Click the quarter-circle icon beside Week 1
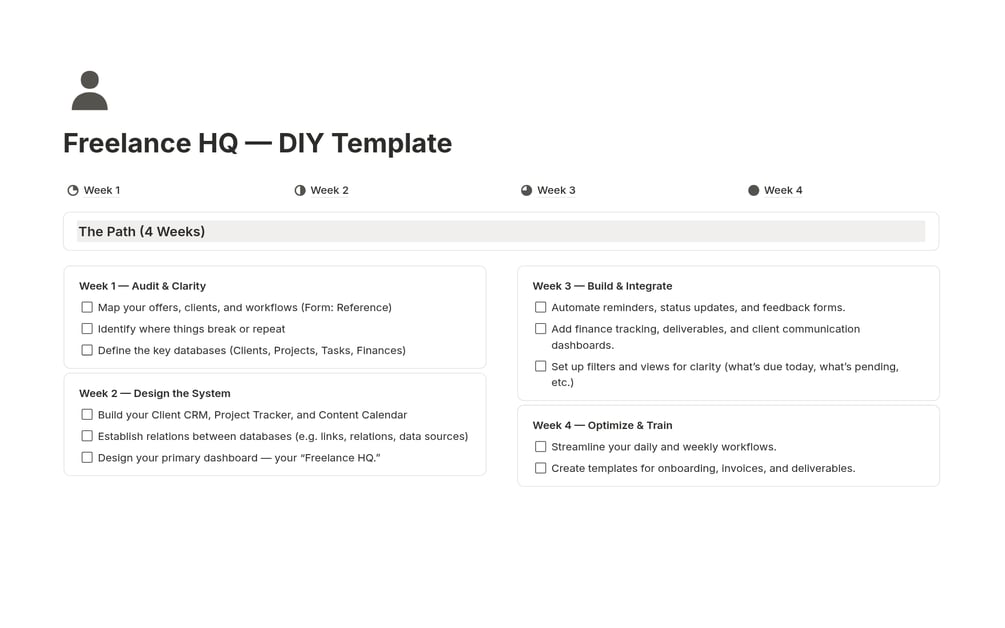 pyautogui.click(x=73, y=190)
